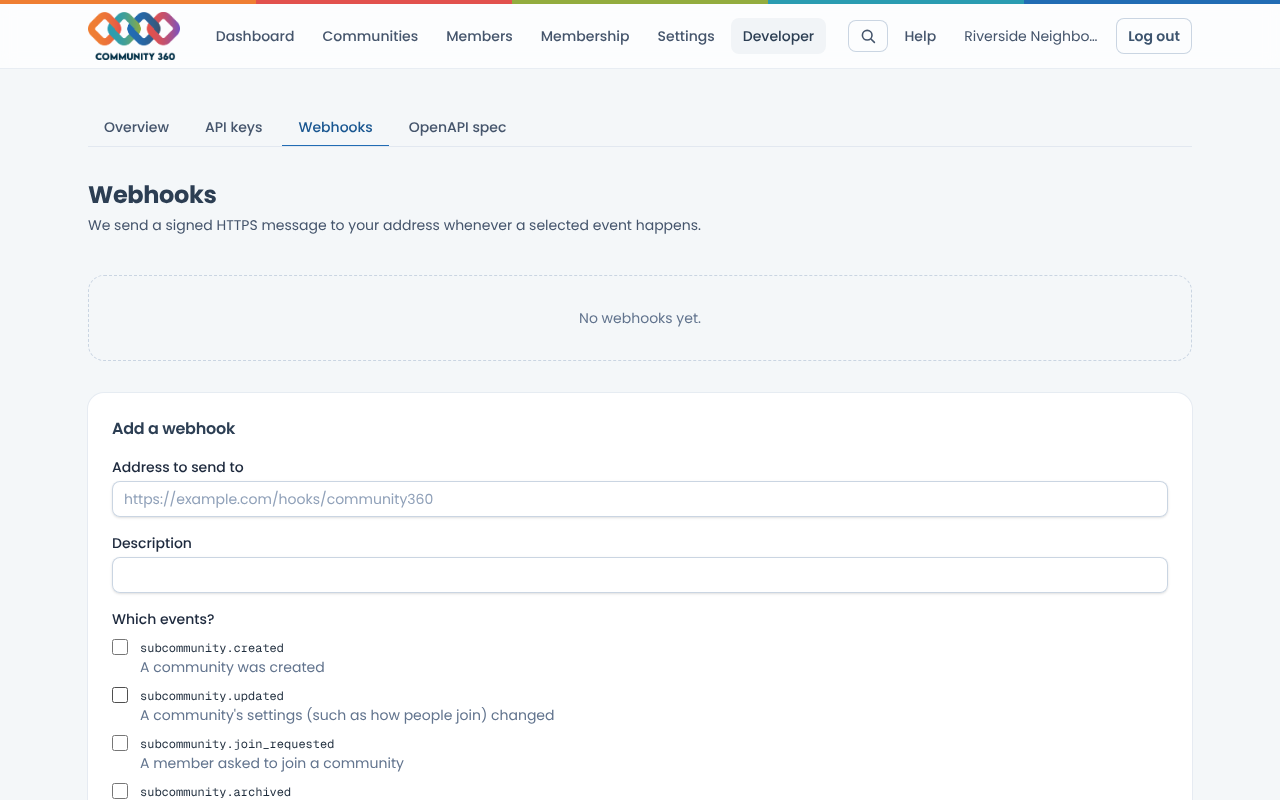Enable the subcommunity.updated event checkbox
The width and height of the screenshot is (1280, 800).
click(120, 695)
